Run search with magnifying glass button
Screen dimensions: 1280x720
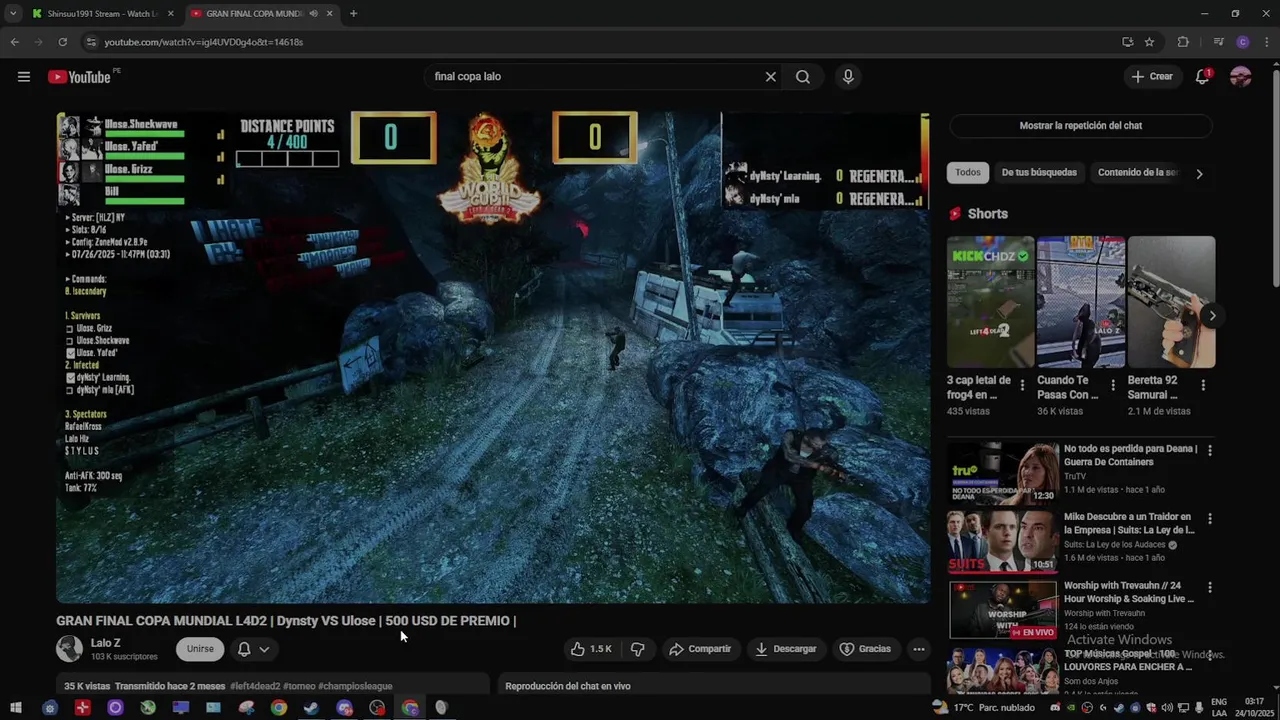click(x=803, y=77)
